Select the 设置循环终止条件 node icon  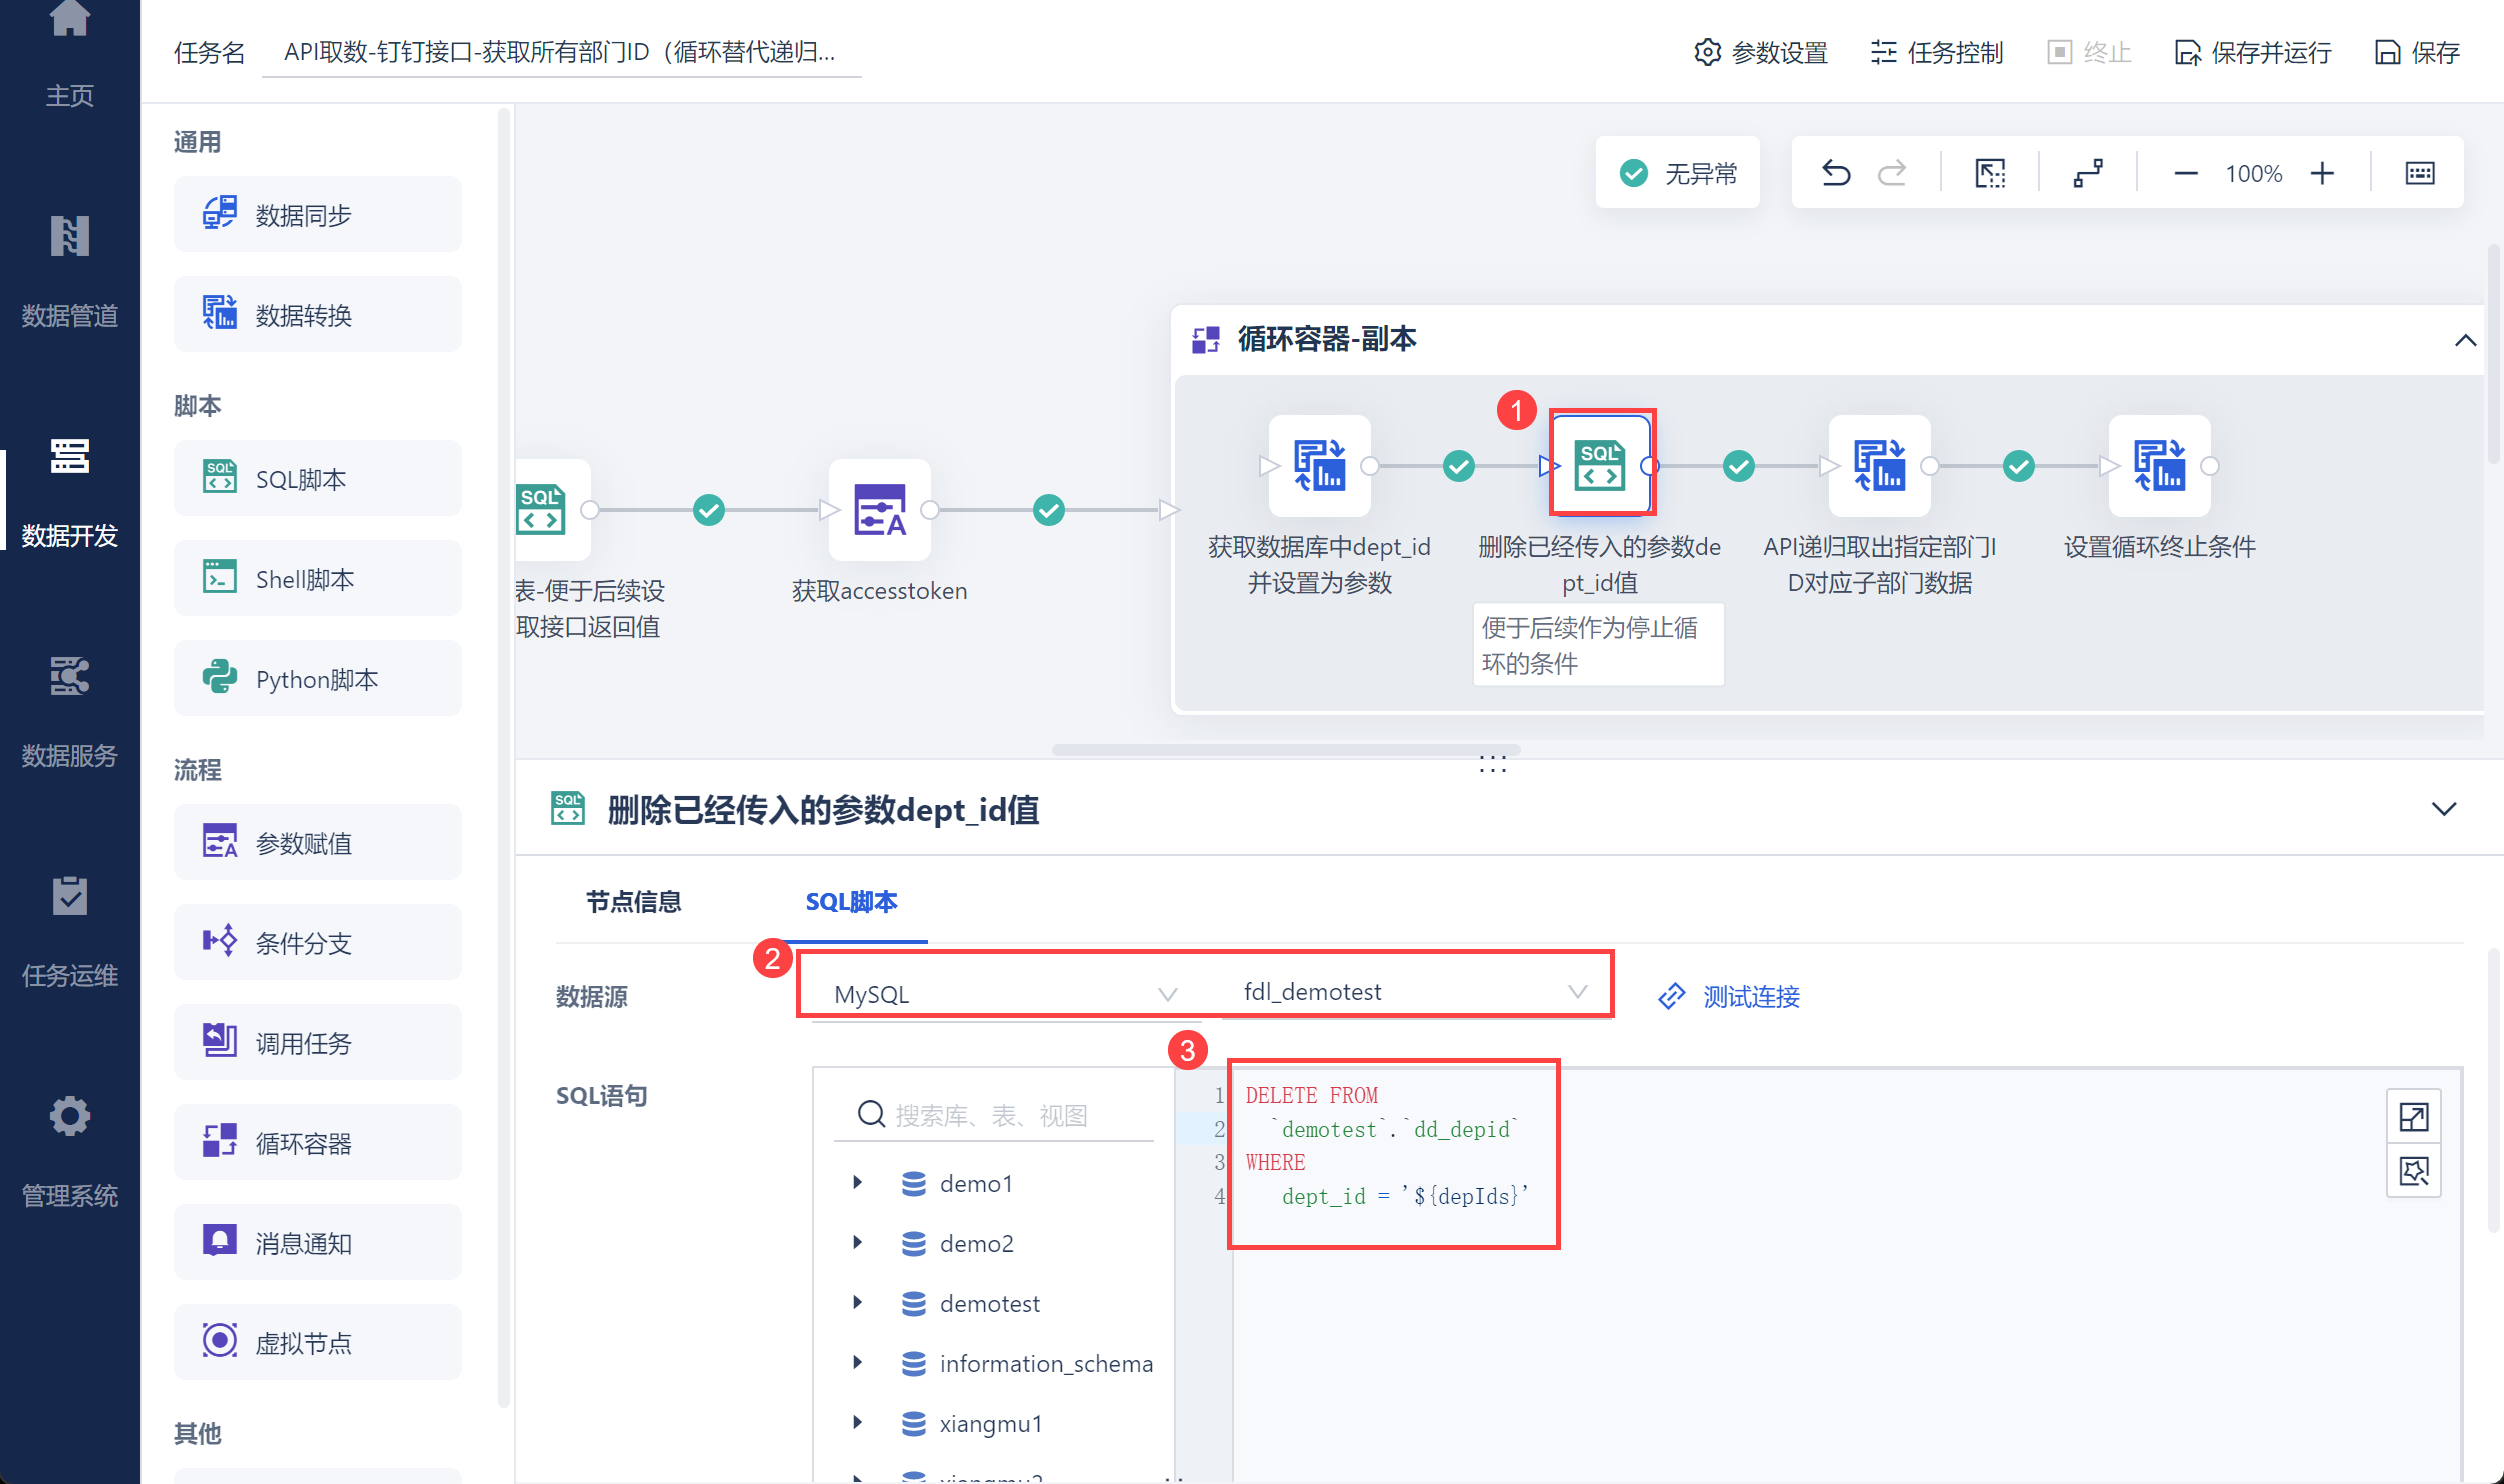coord(2158,465)
